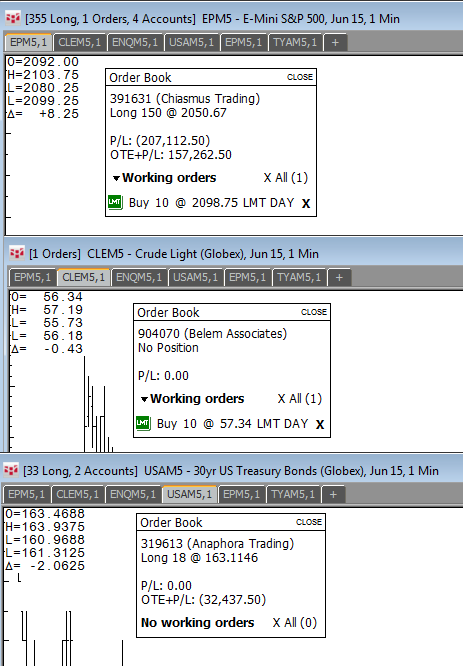Click the red chart icon in the EPM5 window title

coord(13,18)
